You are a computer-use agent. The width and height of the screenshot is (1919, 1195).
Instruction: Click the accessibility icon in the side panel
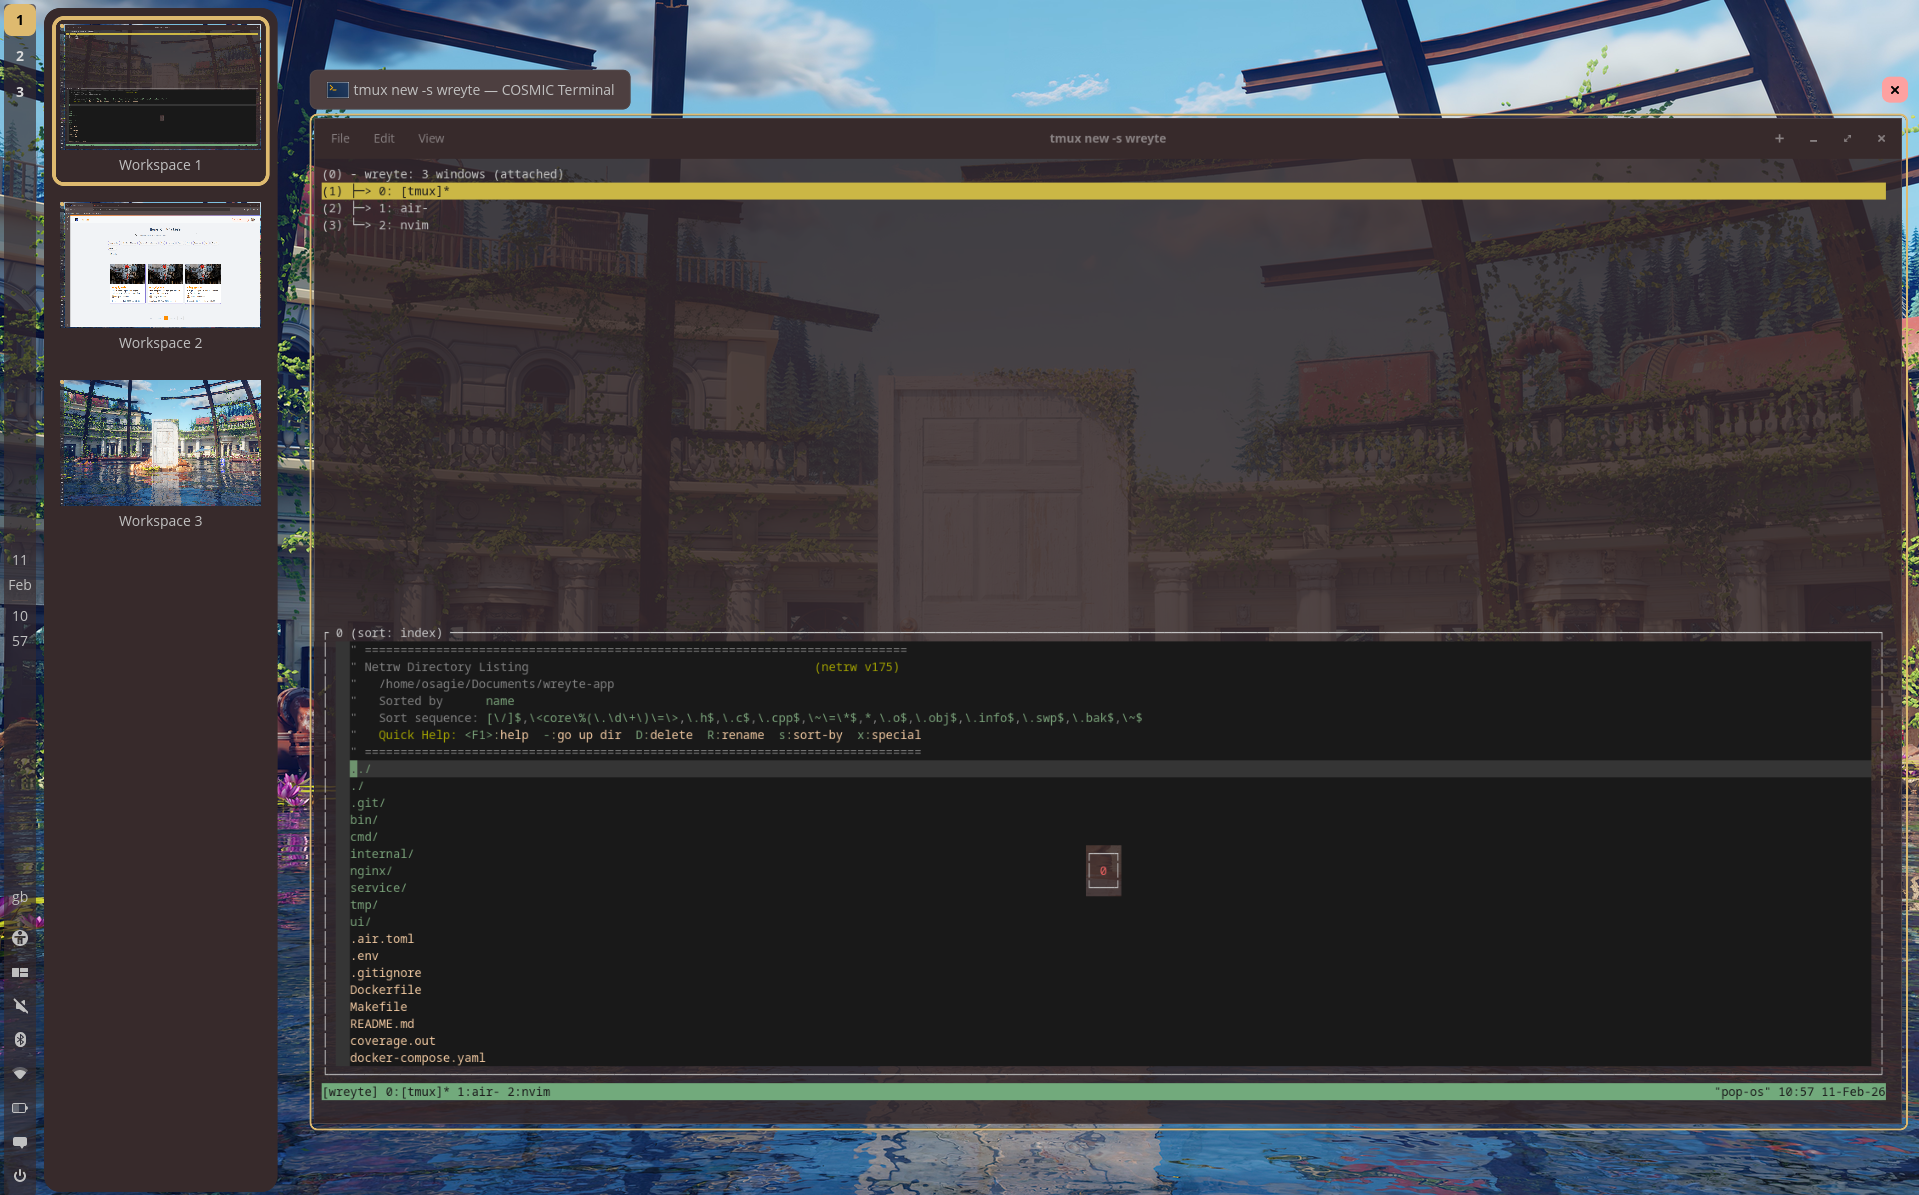pyautogui.click(x=20, y=938)
